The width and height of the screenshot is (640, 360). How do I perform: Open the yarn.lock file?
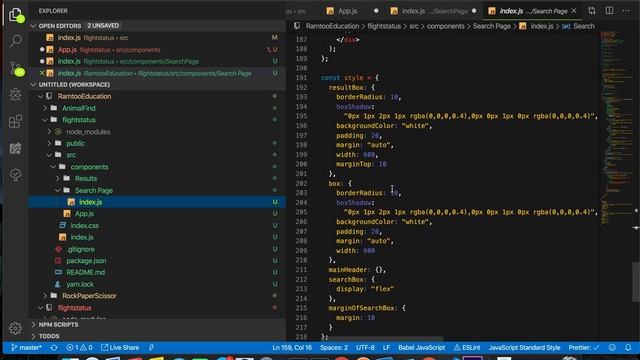pyautogui.click(x=157, y=284)
